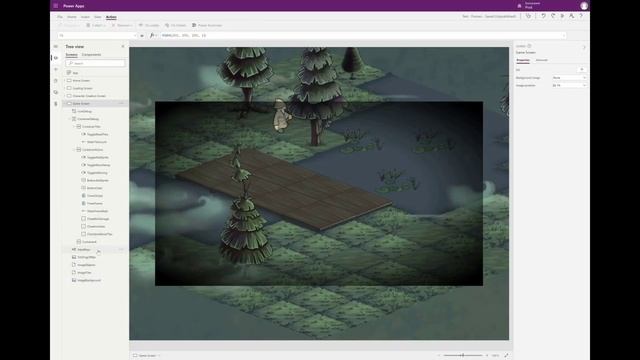Click the fit-to-window icon at bottom right
The width and height of the screenshot is (640, 360).
point(506,356)
